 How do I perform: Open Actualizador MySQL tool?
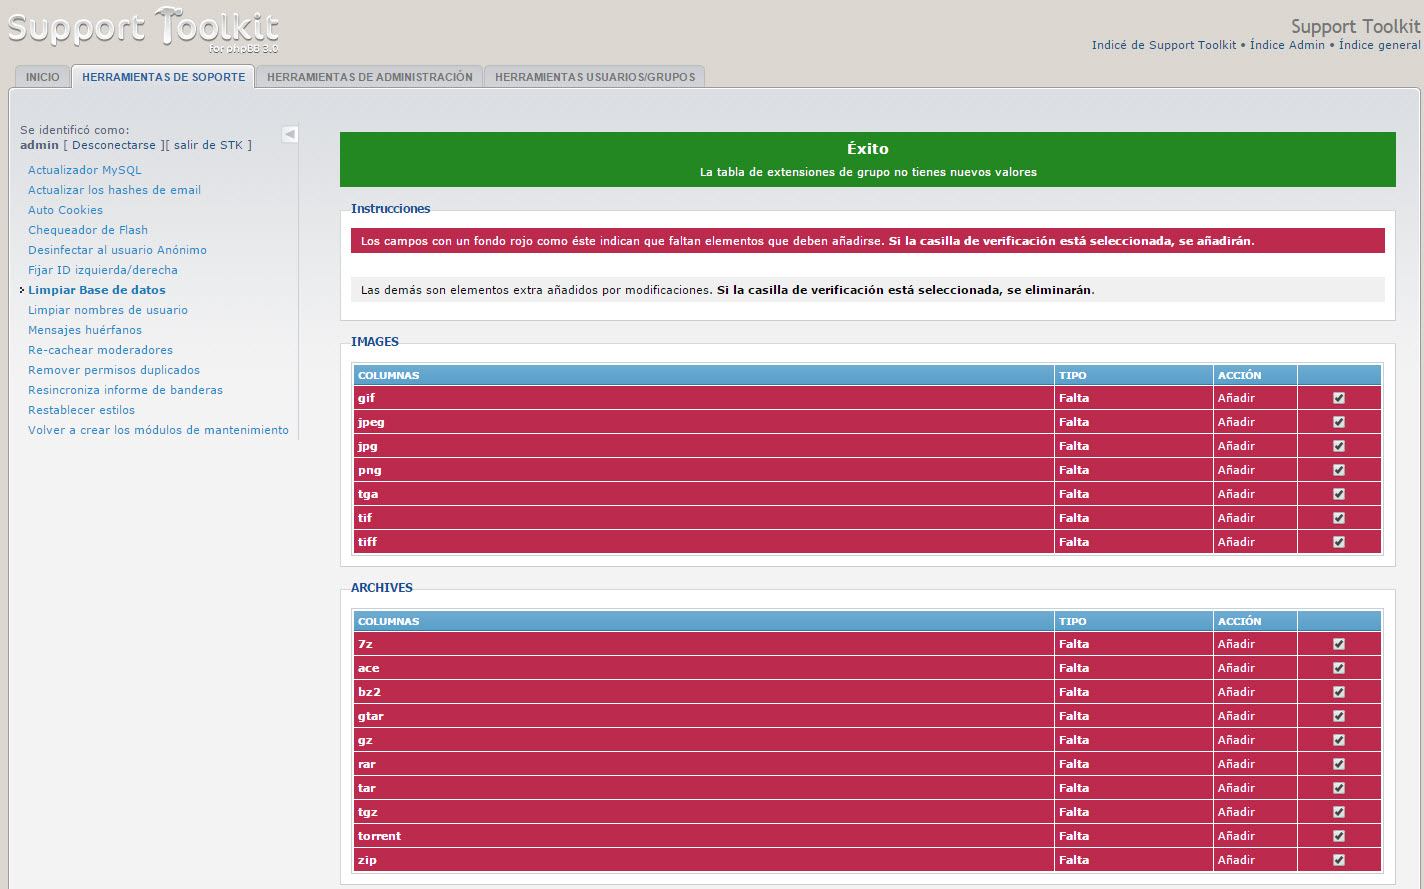tap(85, 170)
